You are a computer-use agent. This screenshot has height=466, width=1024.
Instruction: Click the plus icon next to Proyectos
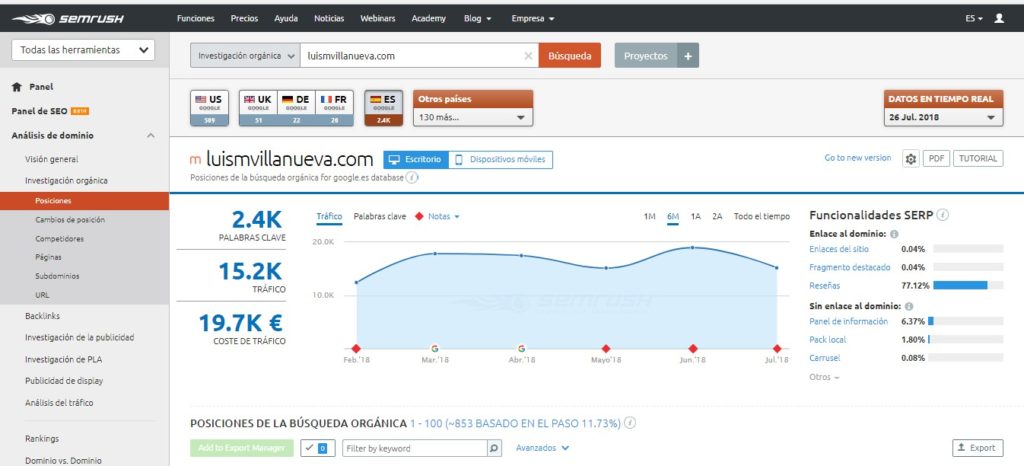coord(687,56)
